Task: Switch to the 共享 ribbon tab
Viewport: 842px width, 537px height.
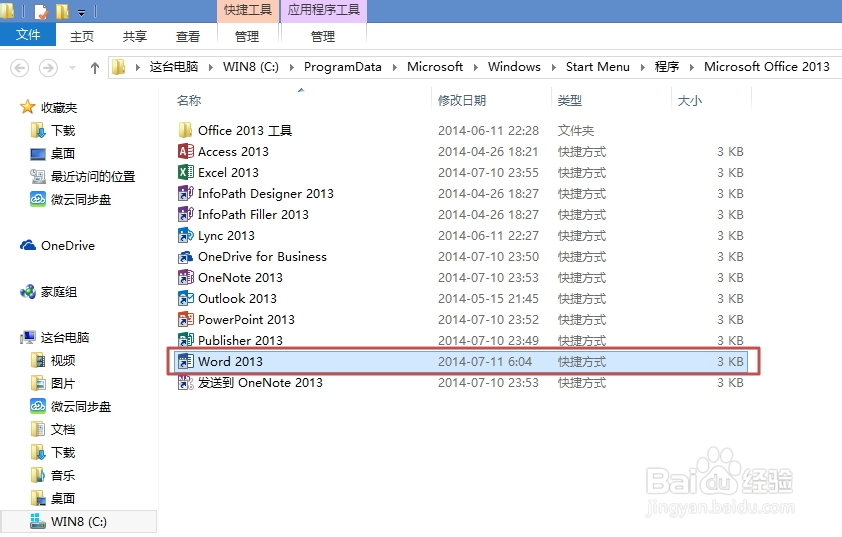Action: (x=135, y=36)
